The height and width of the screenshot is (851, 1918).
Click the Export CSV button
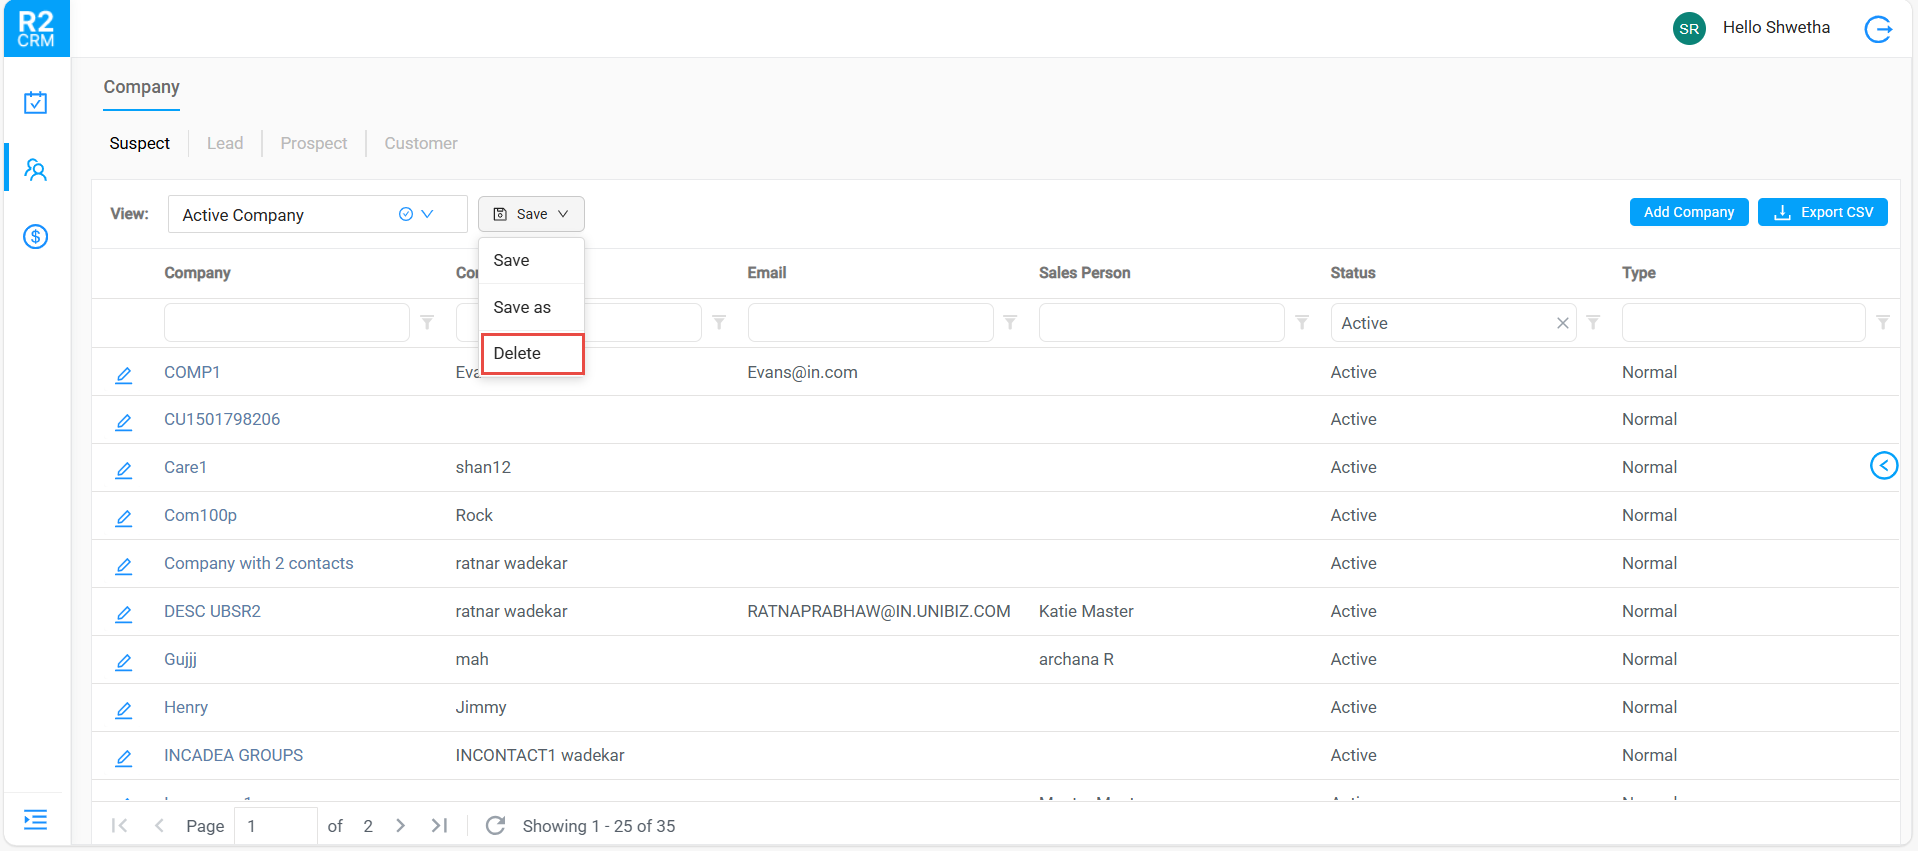coord(1822,212)
